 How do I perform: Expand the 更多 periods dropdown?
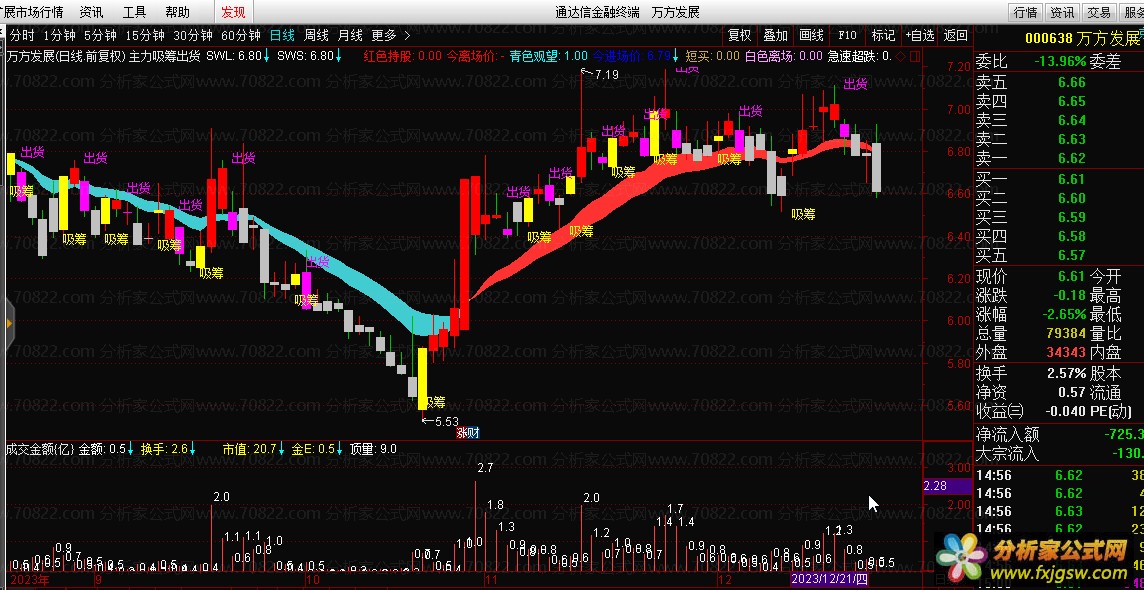coord(391,35)
